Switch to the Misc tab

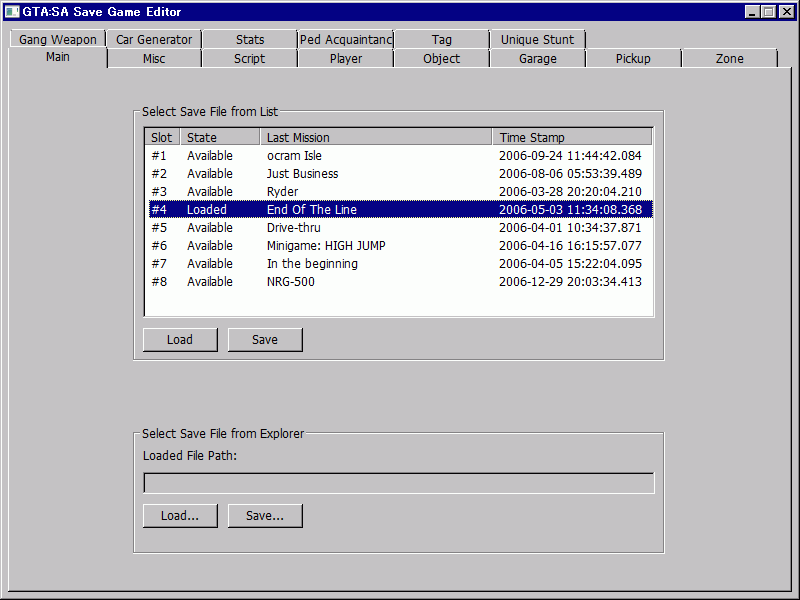tap(154, 59)
